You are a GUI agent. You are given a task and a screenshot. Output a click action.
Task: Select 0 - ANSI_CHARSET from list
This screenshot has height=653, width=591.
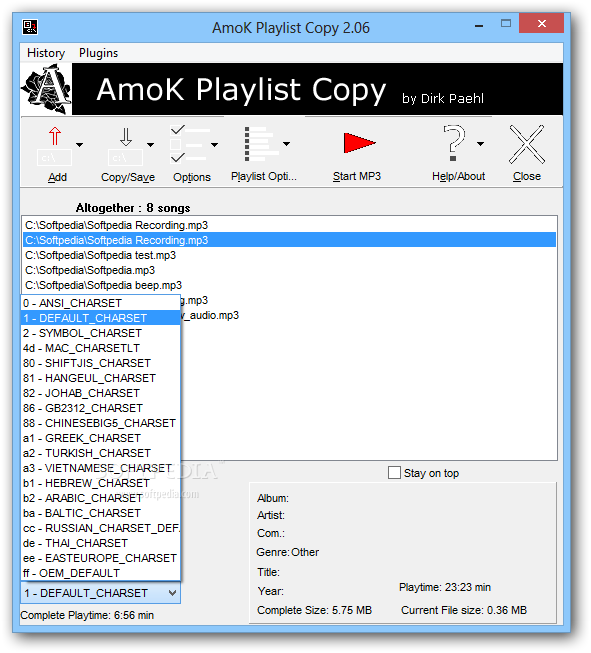point(100,303)
